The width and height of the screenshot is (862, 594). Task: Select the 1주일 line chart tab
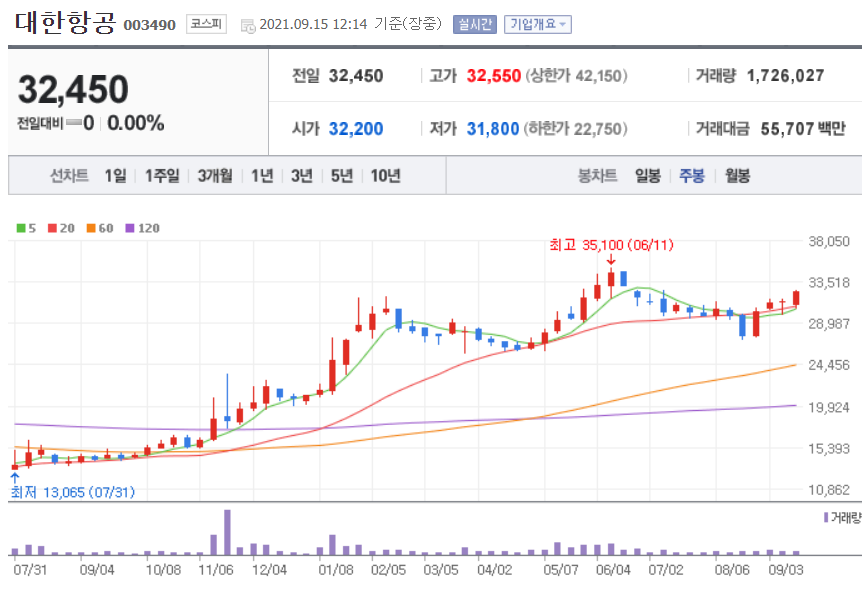coord(162,175)
